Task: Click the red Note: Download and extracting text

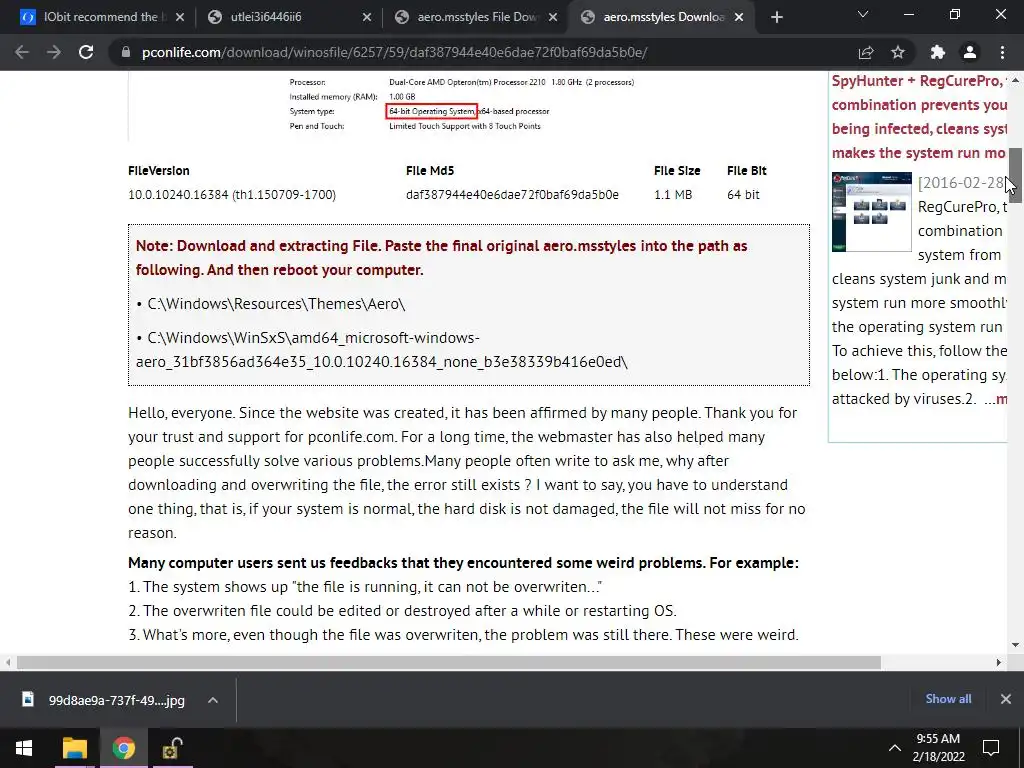Action: (x=441, y=258)
